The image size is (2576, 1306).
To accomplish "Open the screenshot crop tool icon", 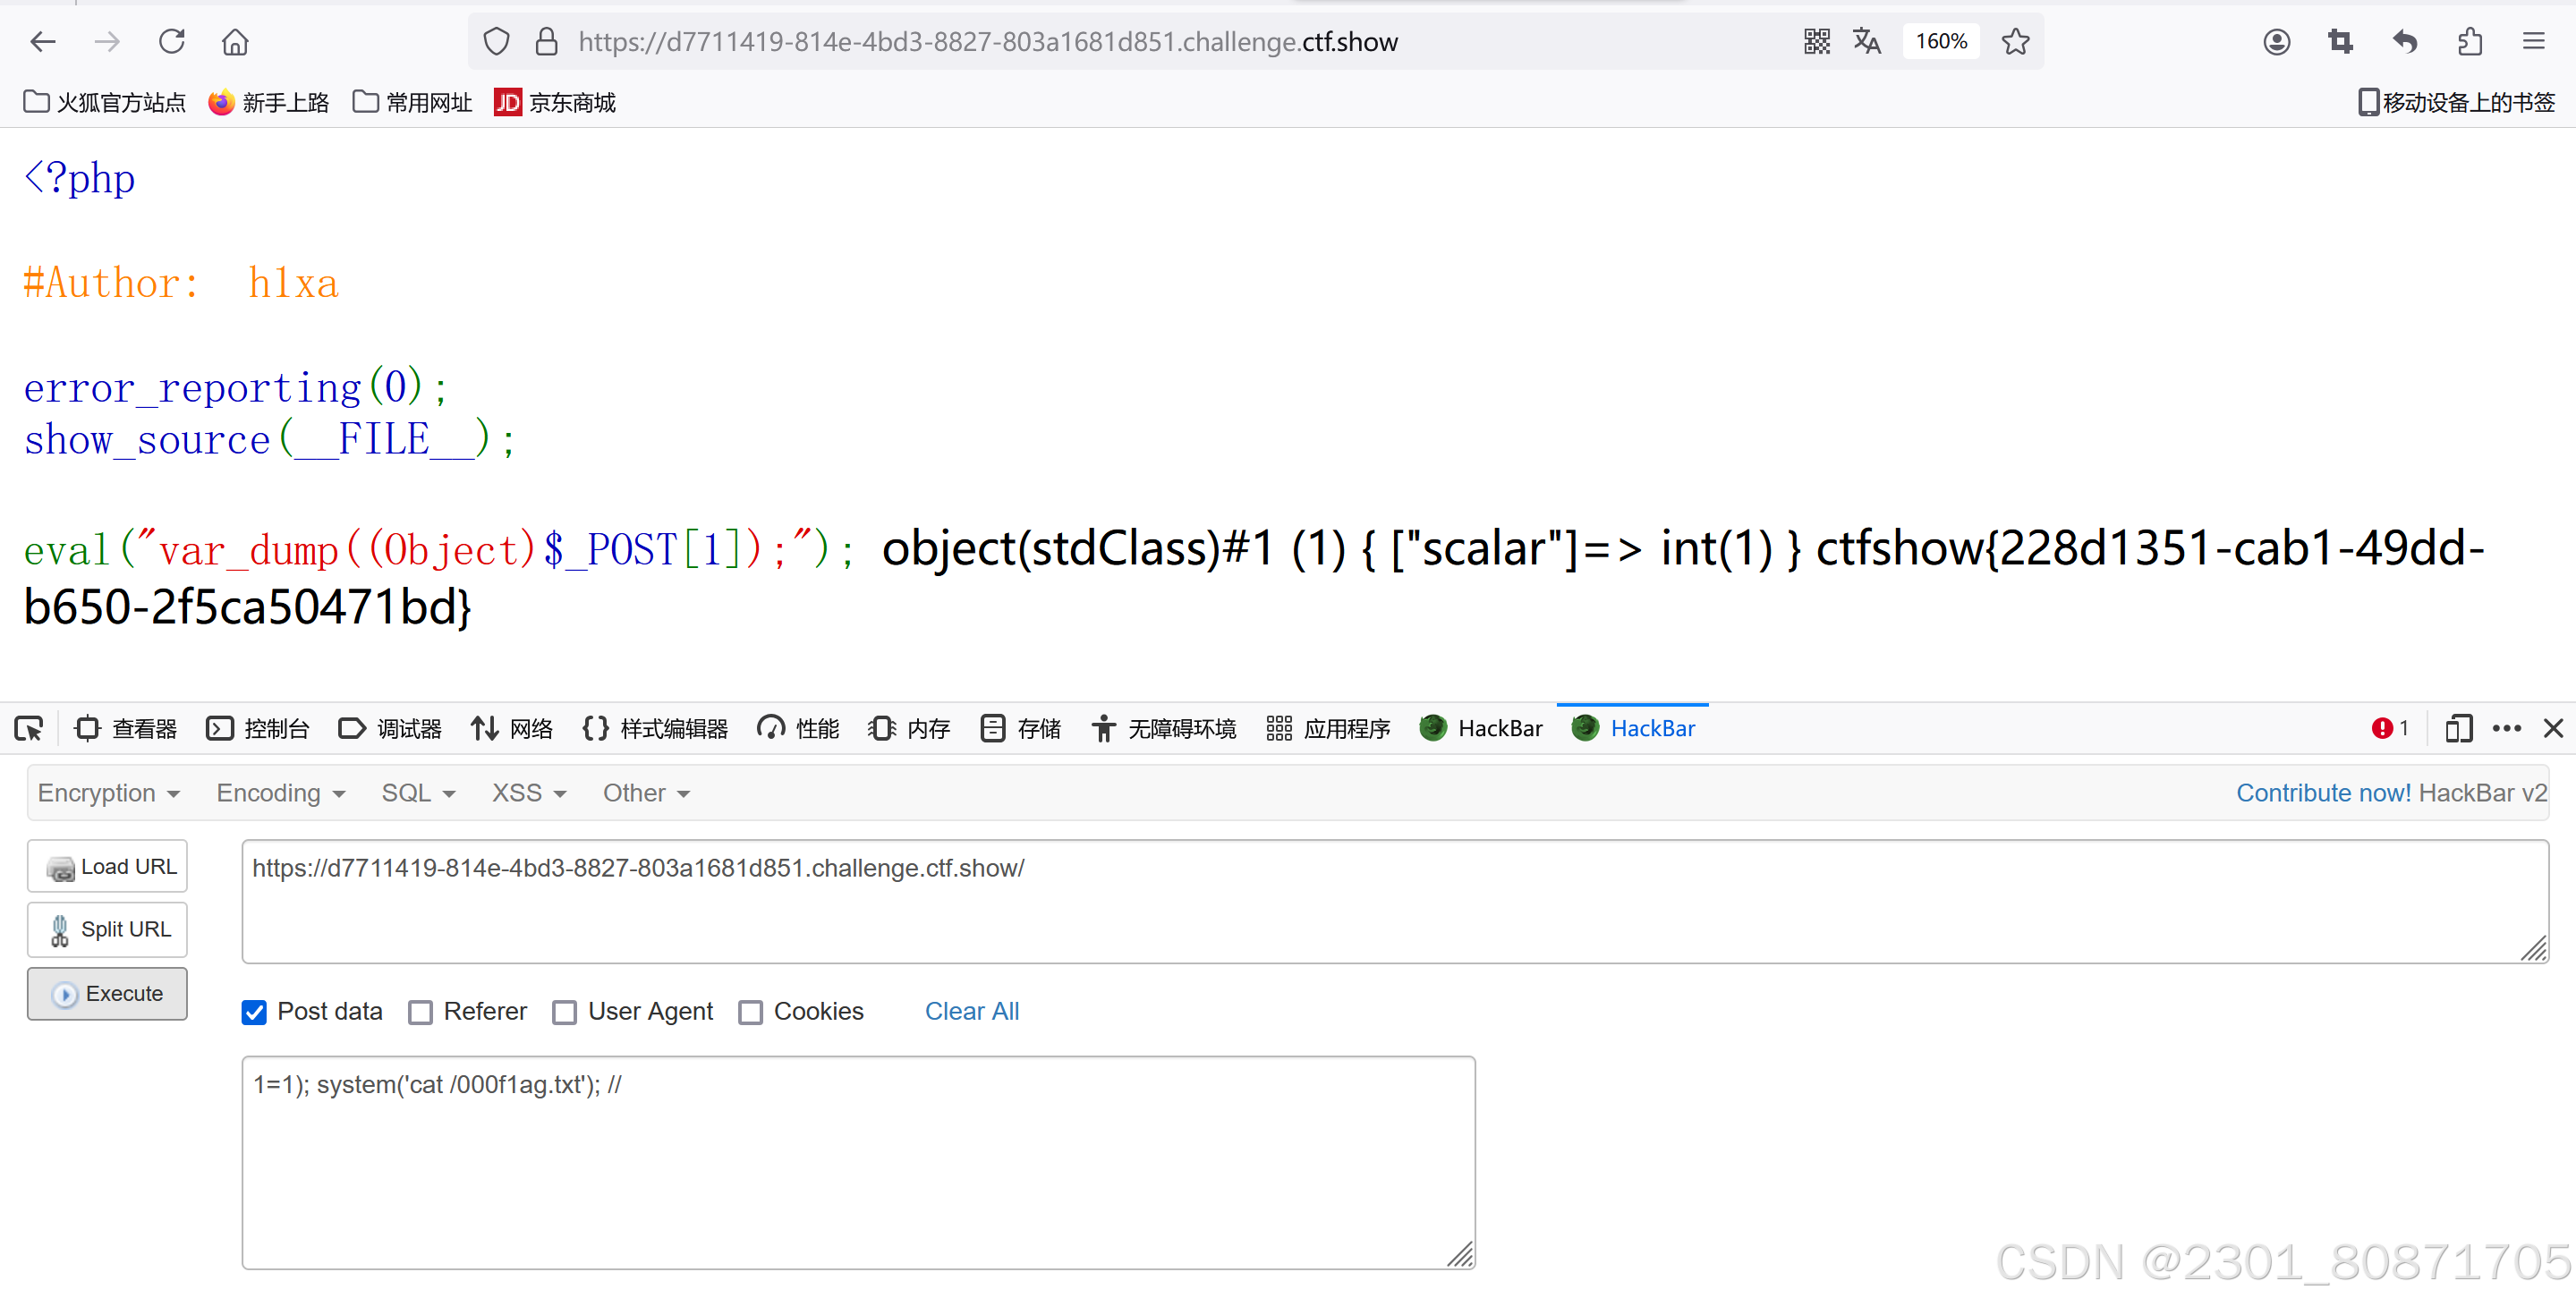I will [2340, 42].
